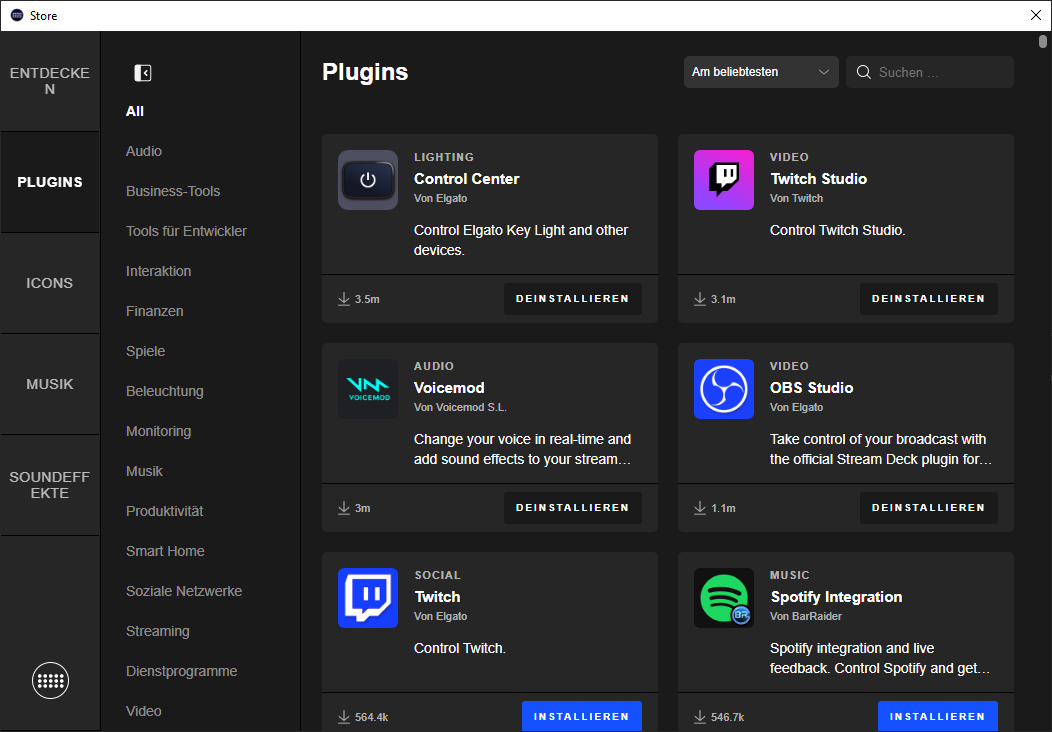Click the Store app icon in title bar

click(17, 15)
